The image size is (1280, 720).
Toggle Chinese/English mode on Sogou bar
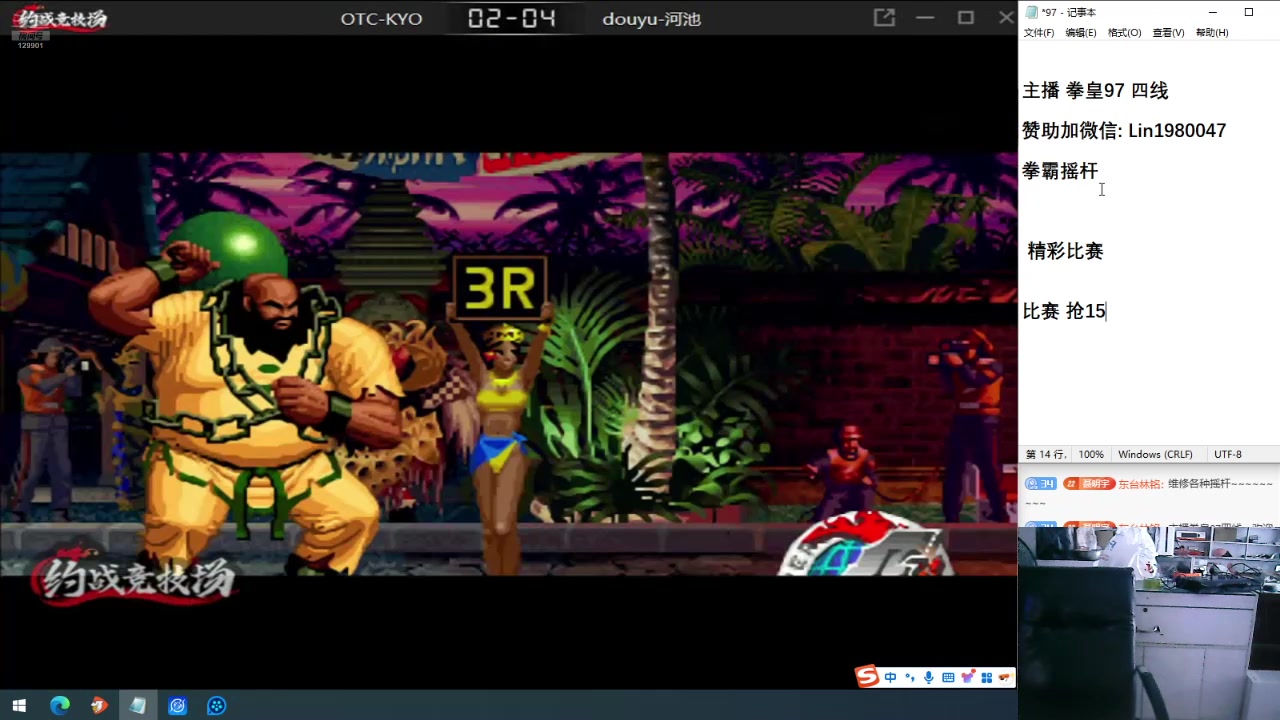pyautogui.click(x=890, y=677)
